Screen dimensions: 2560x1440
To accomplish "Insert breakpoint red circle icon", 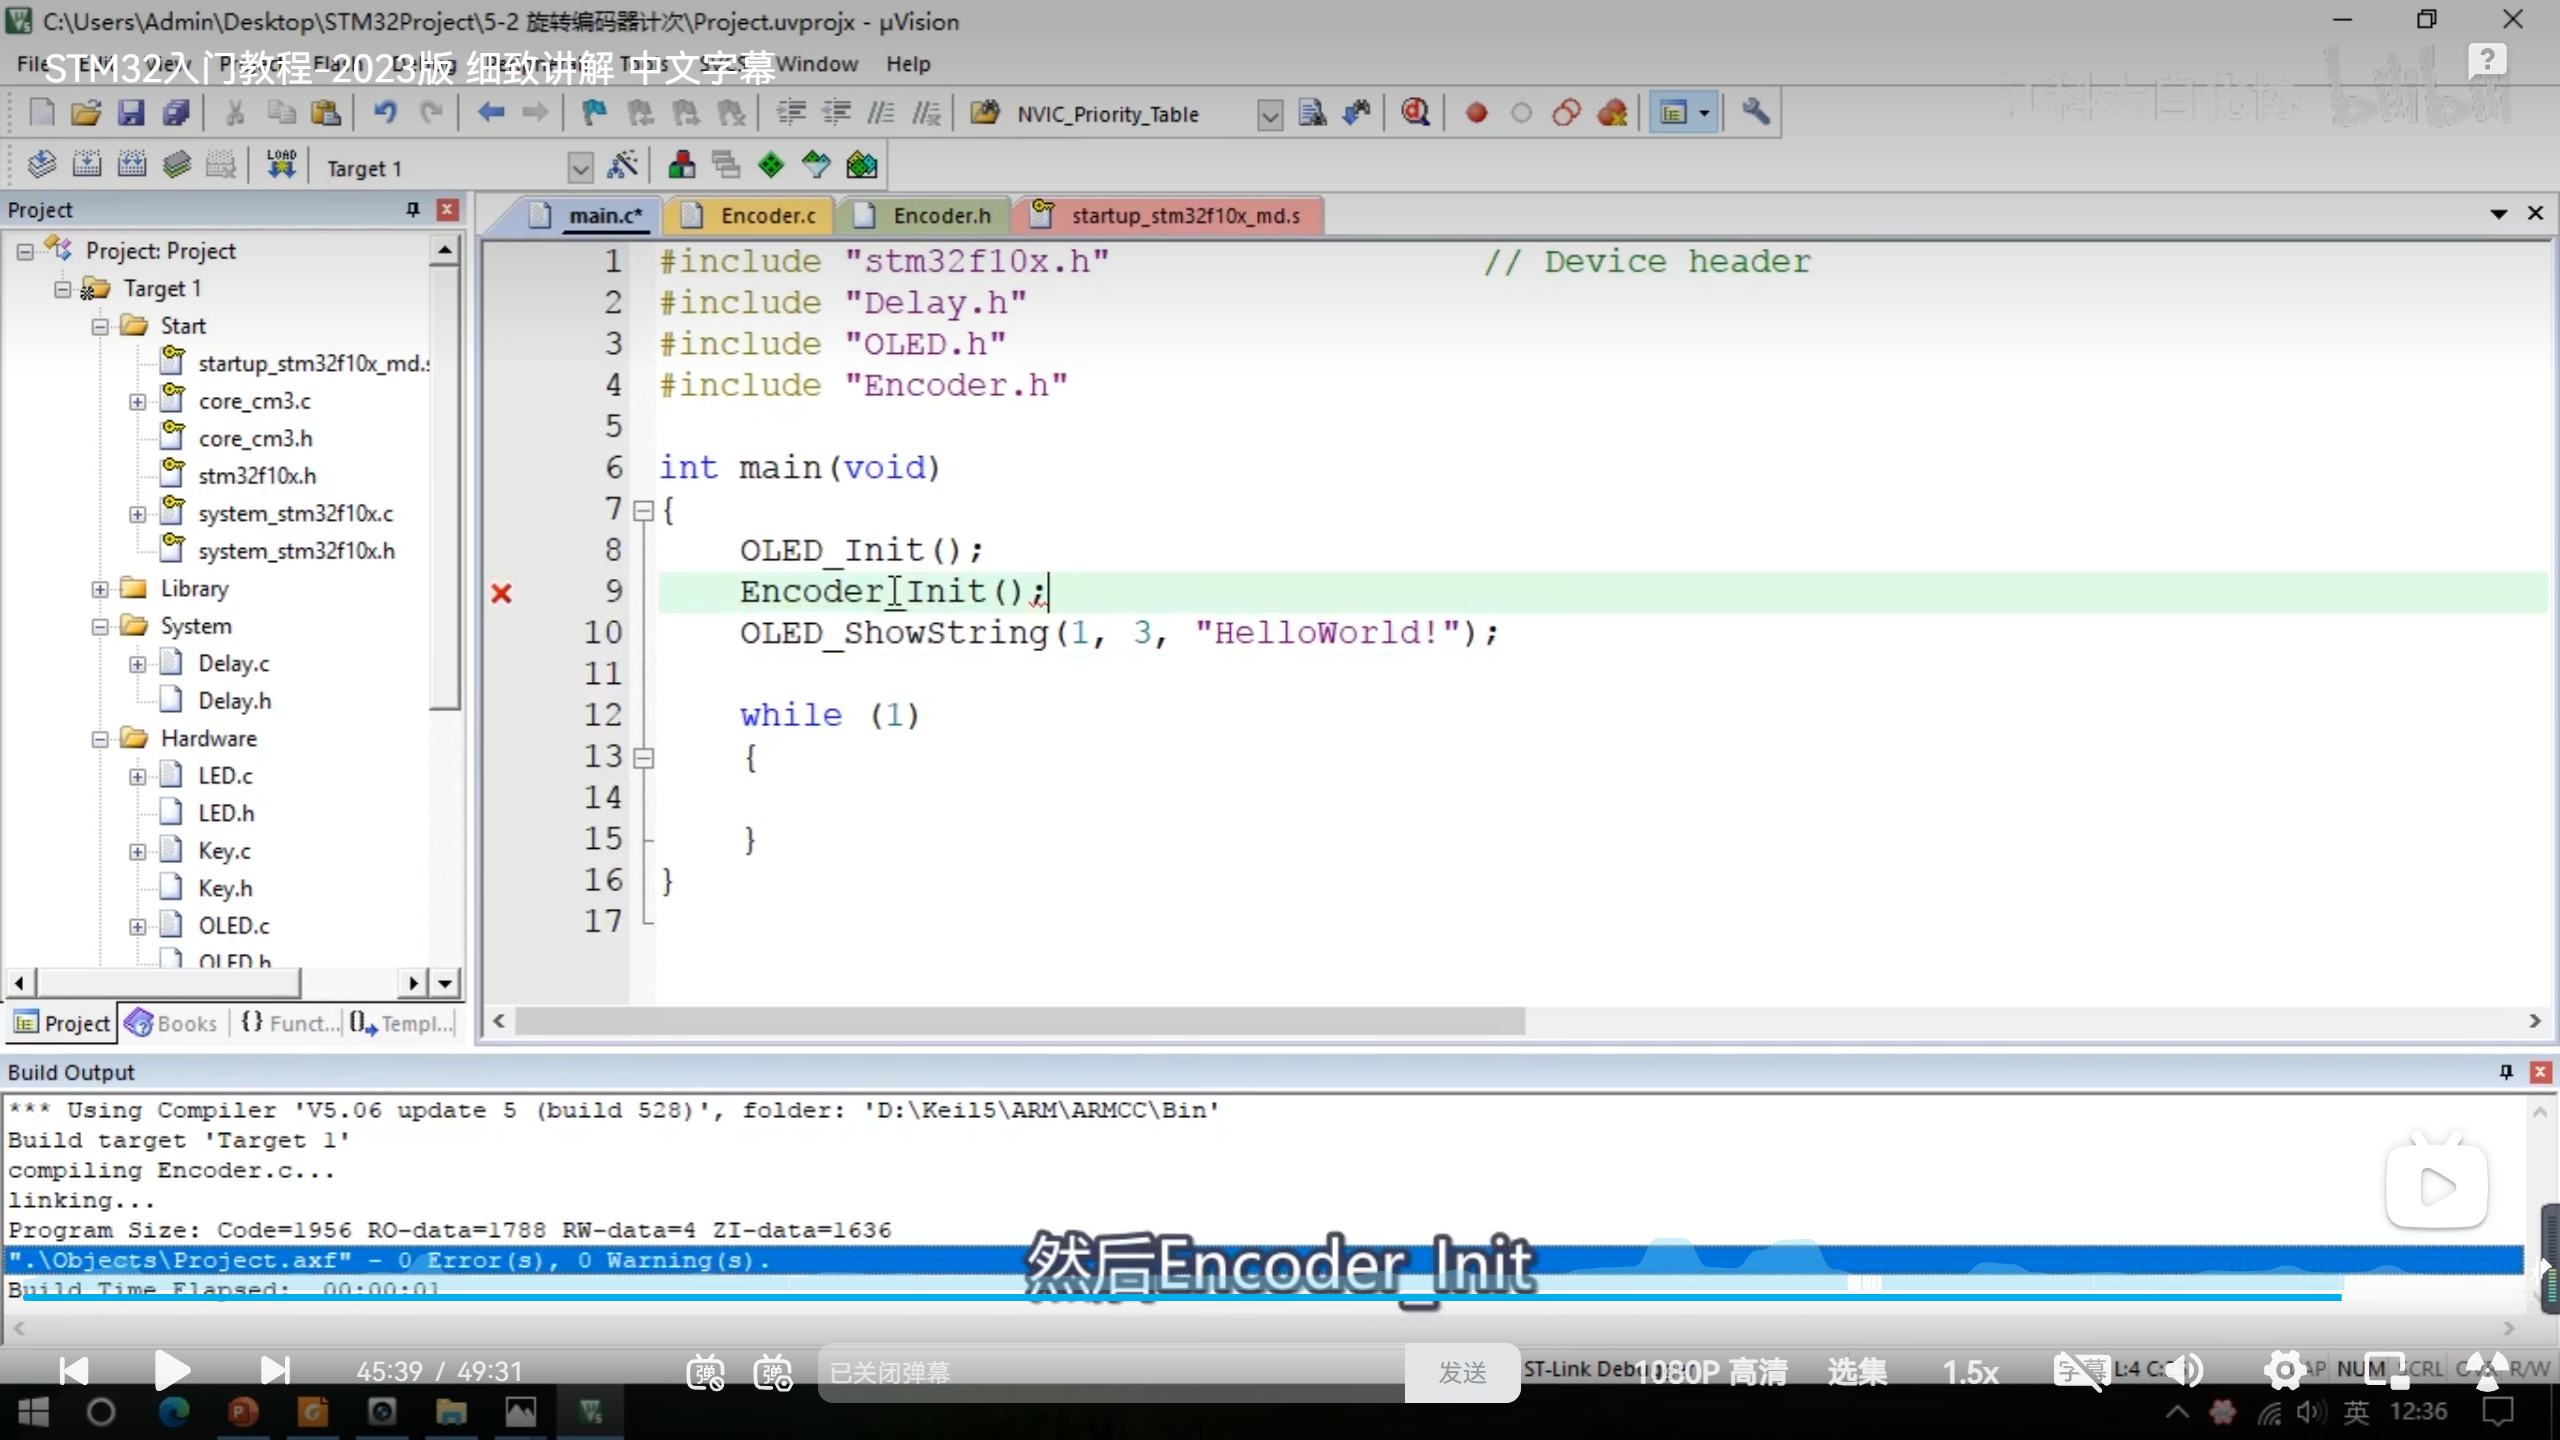I will click(x=1476, y=113).
